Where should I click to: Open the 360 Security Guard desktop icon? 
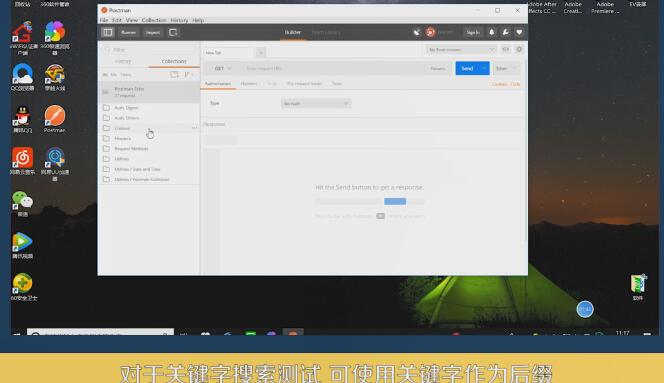[x=23, y=287]
